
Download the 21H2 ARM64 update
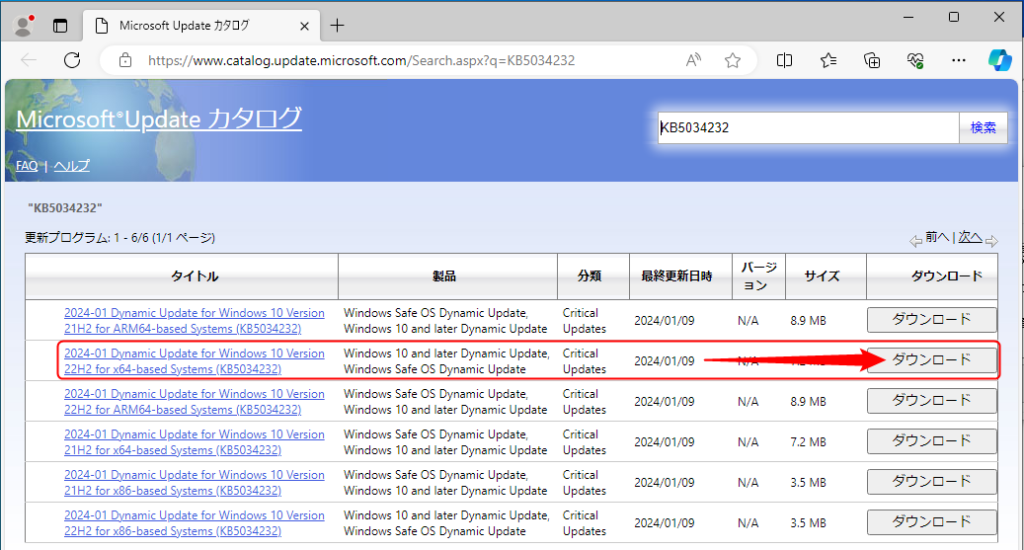coord(932,320)
